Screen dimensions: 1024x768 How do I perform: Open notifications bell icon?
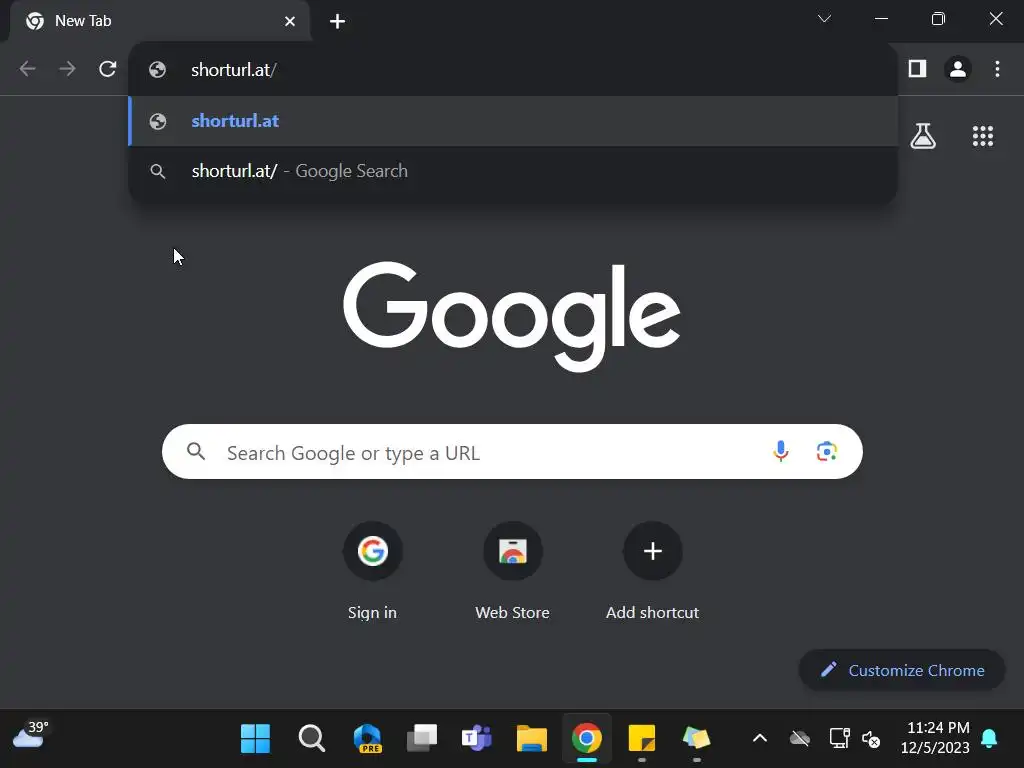click(x=989, y=739)
